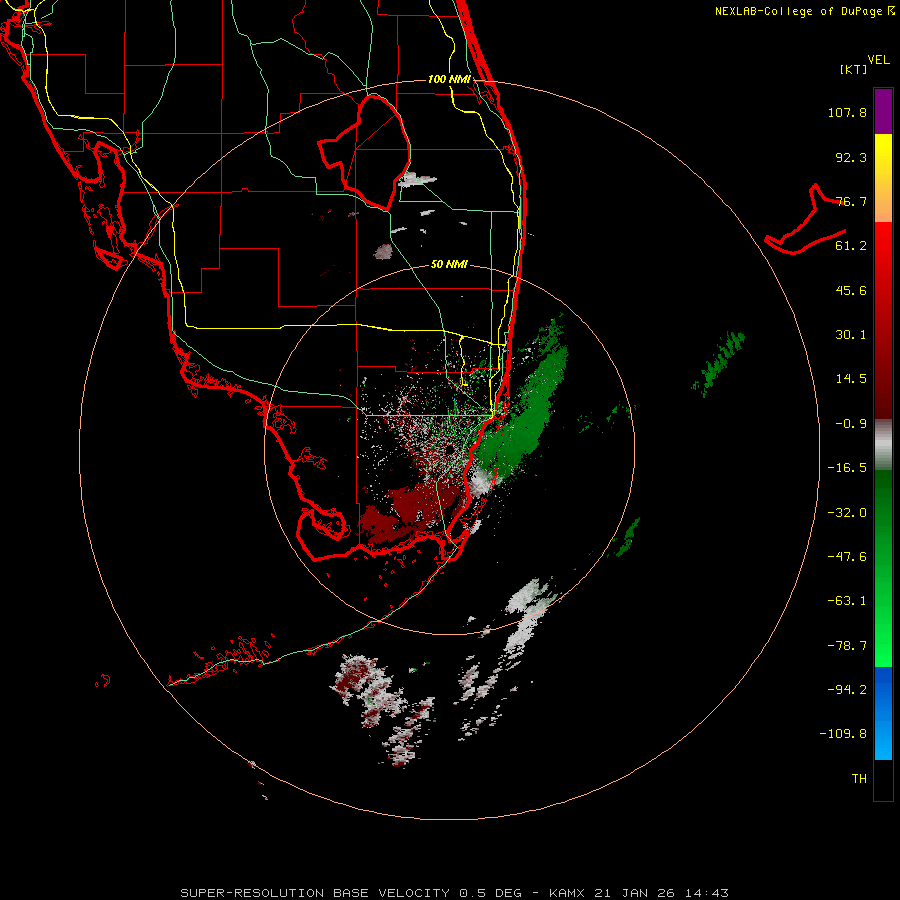Click the 50 NMI range ring label
Image resolution: width=900 pixels, height=900 pixels.
tap(449, 265)
